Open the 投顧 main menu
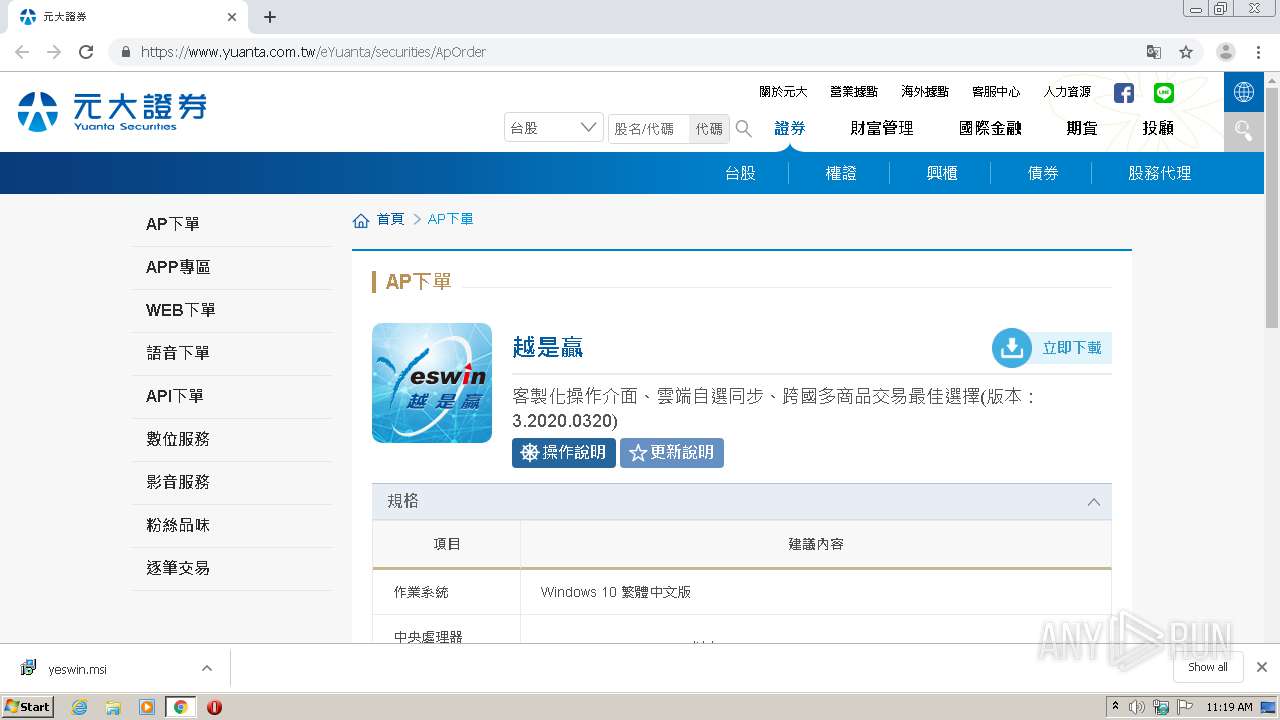The image size is (1280, 720). click(x=1158, y=128)
